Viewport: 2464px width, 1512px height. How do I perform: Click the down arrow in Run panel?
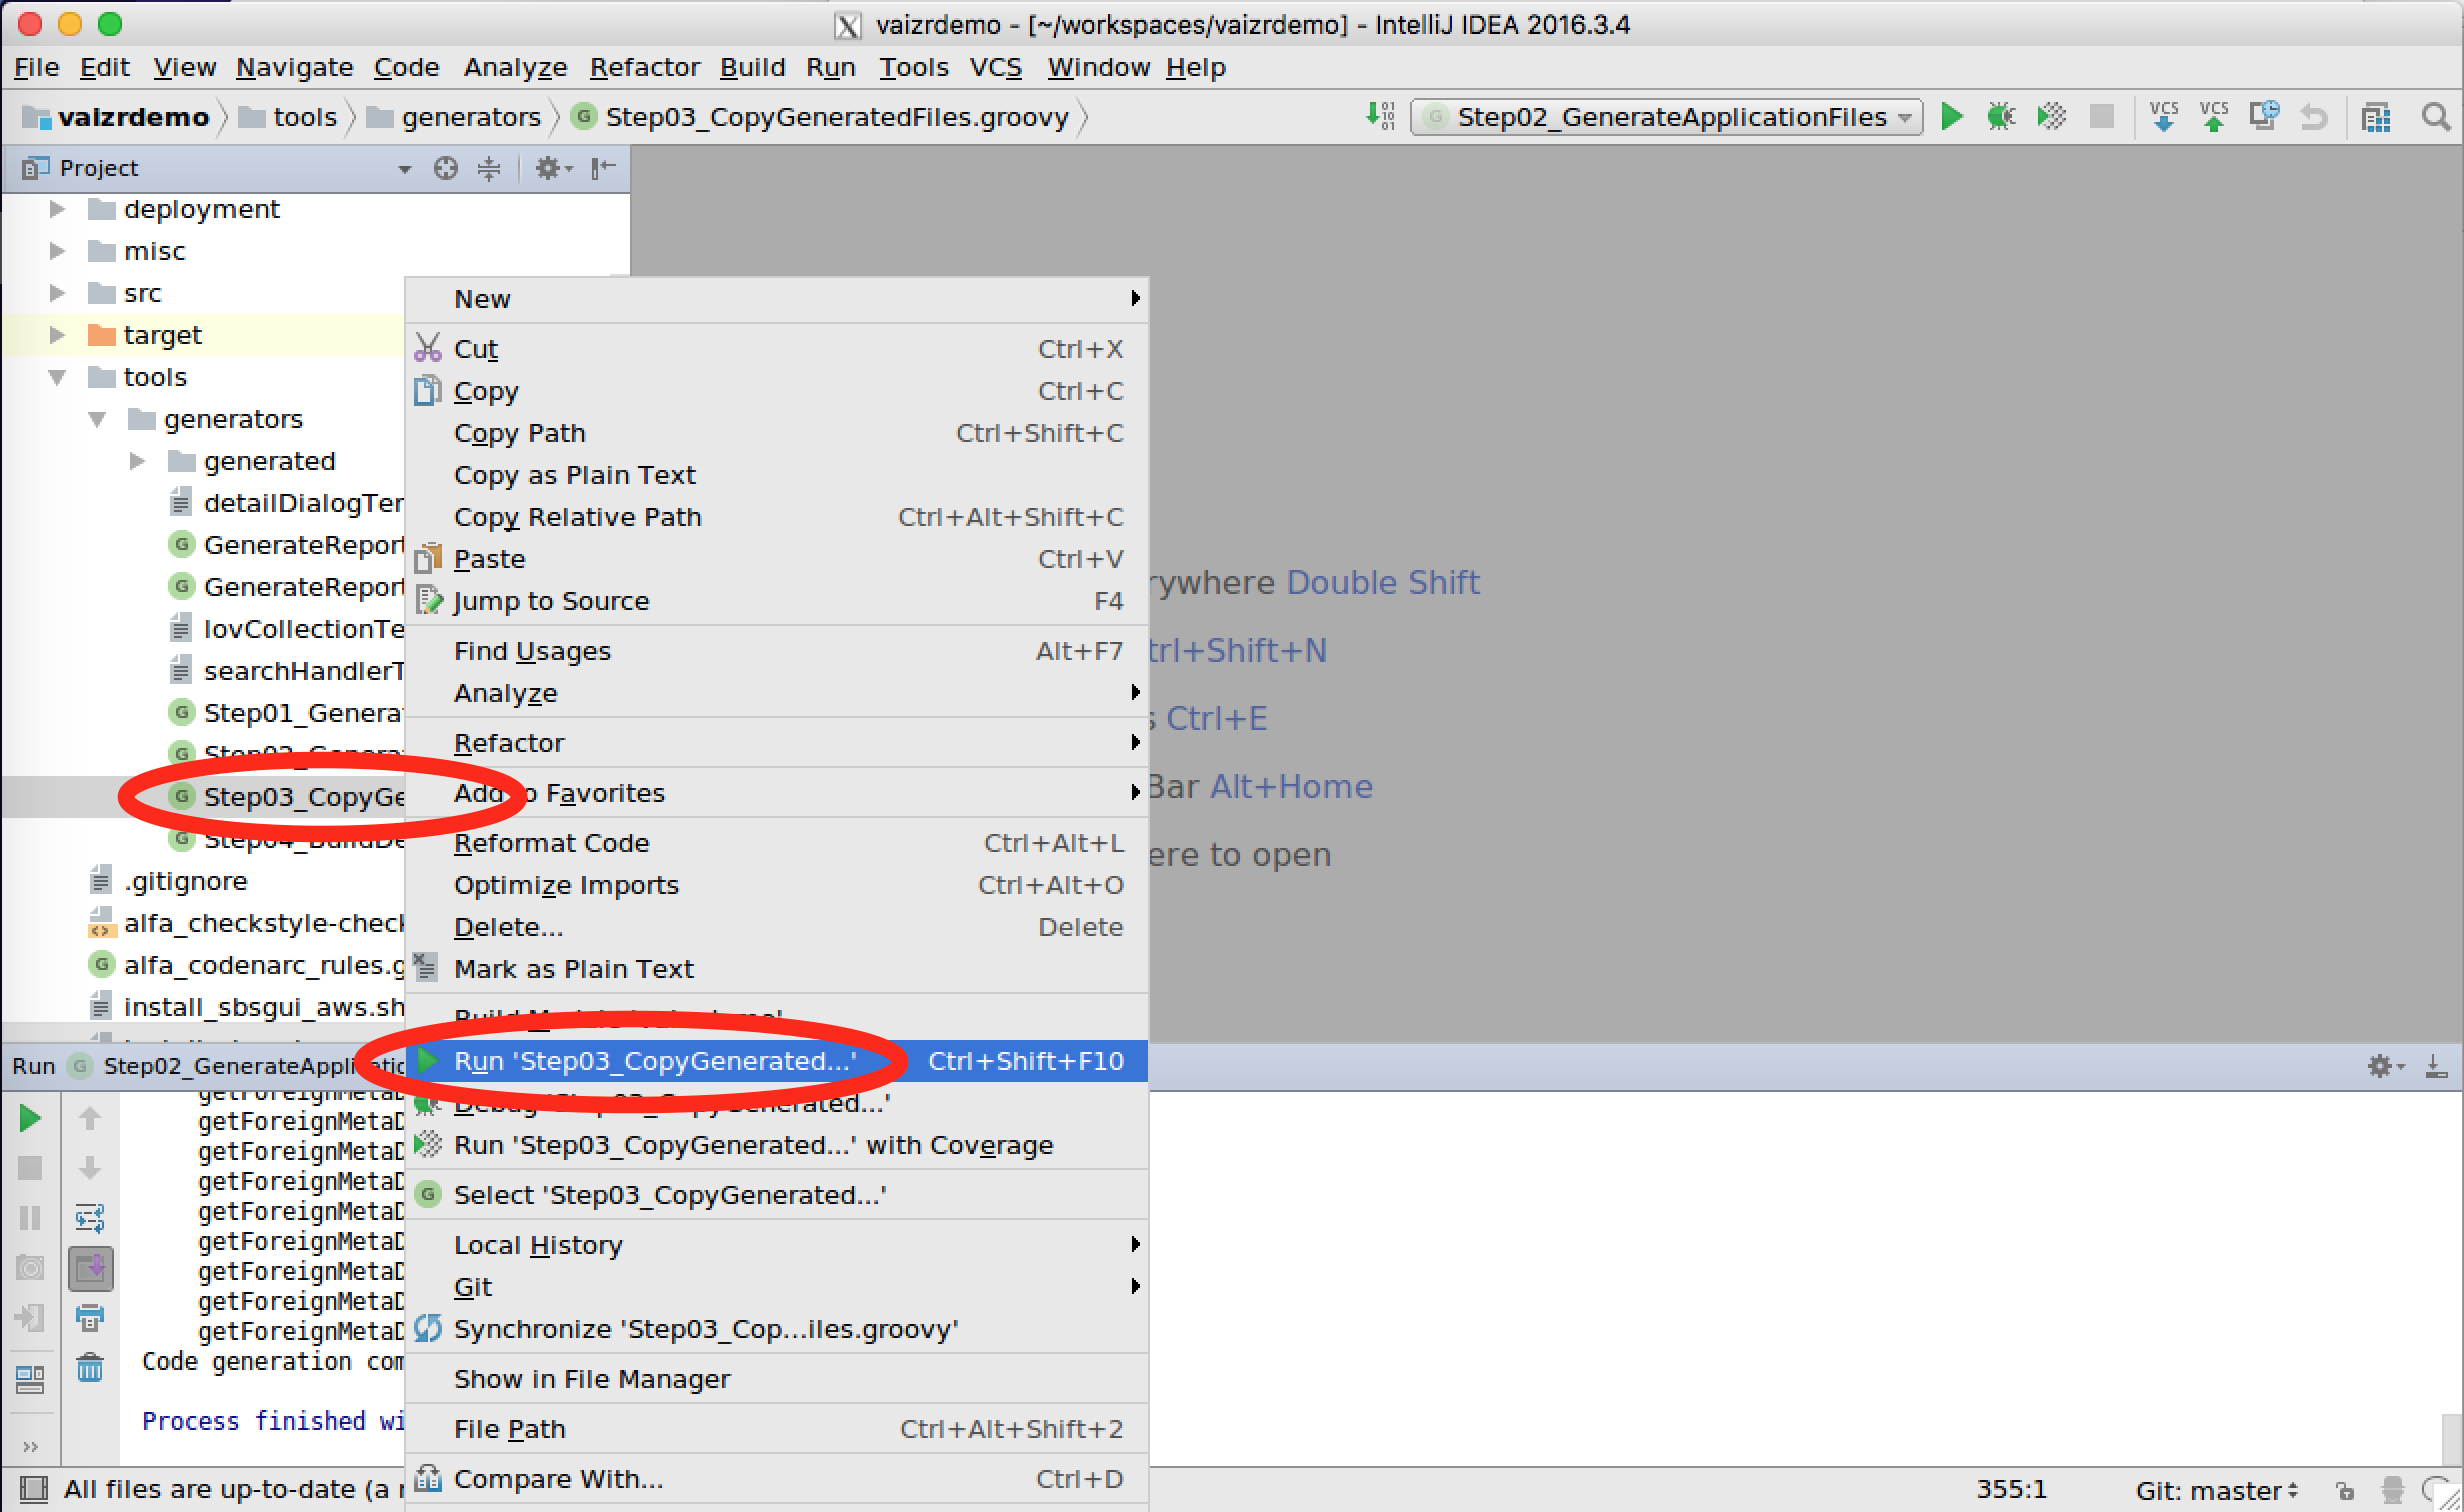(x=90, y=1168)
